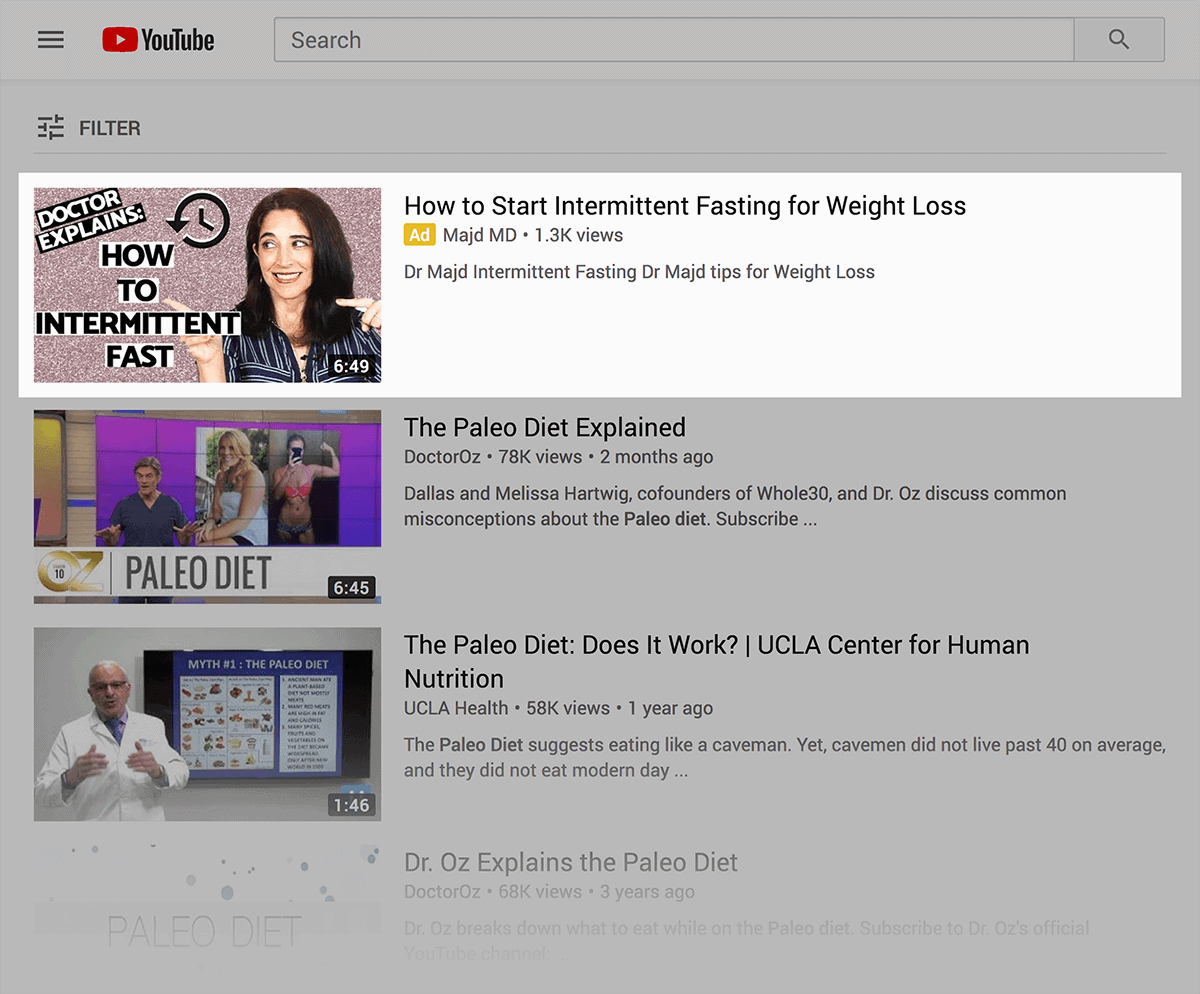The height and width of the screenshot is (994, 1200).
Task: Click the 'eating like a caveman' description
Action: pos(785,758)
